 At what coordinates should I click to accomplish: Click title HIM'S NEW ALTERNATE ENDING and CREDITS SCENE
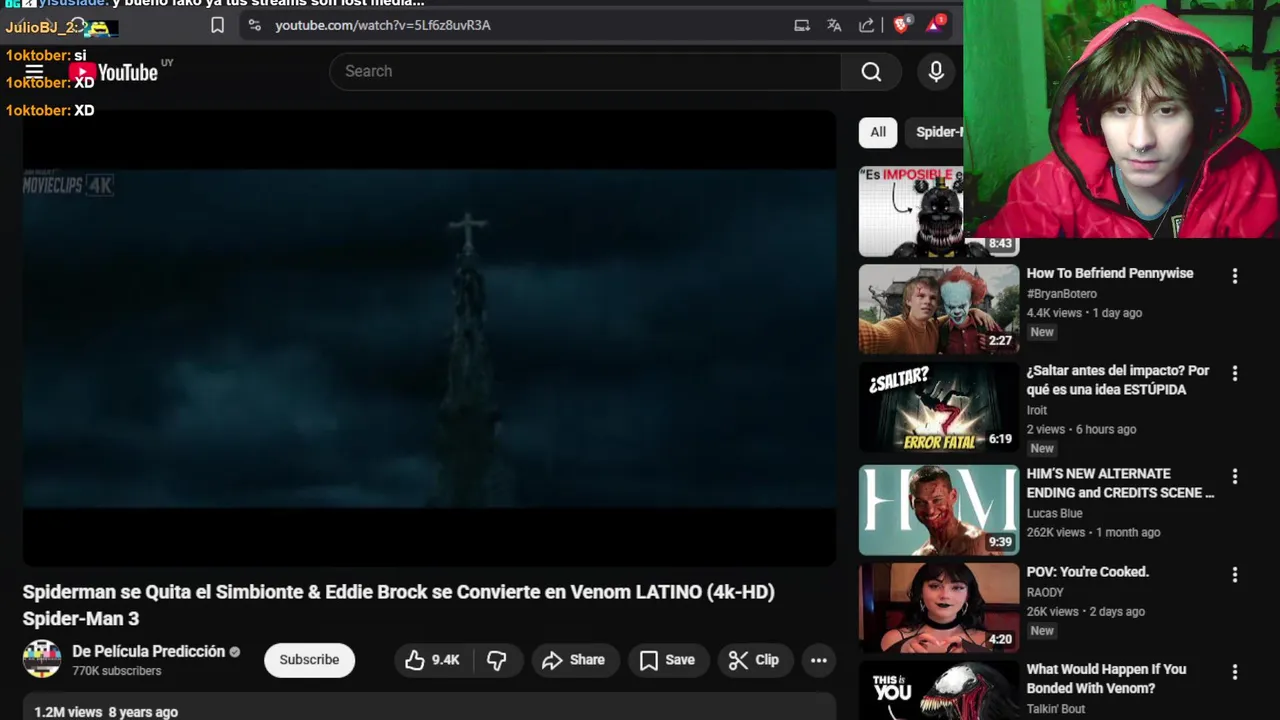click(x=1120, y=483)
